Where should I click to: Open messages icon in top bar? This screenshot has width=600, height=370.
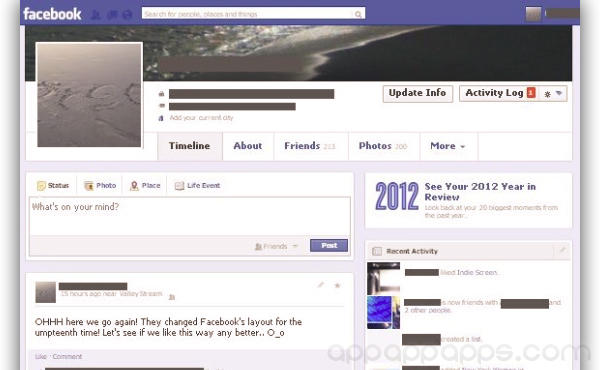coord(112,15)
